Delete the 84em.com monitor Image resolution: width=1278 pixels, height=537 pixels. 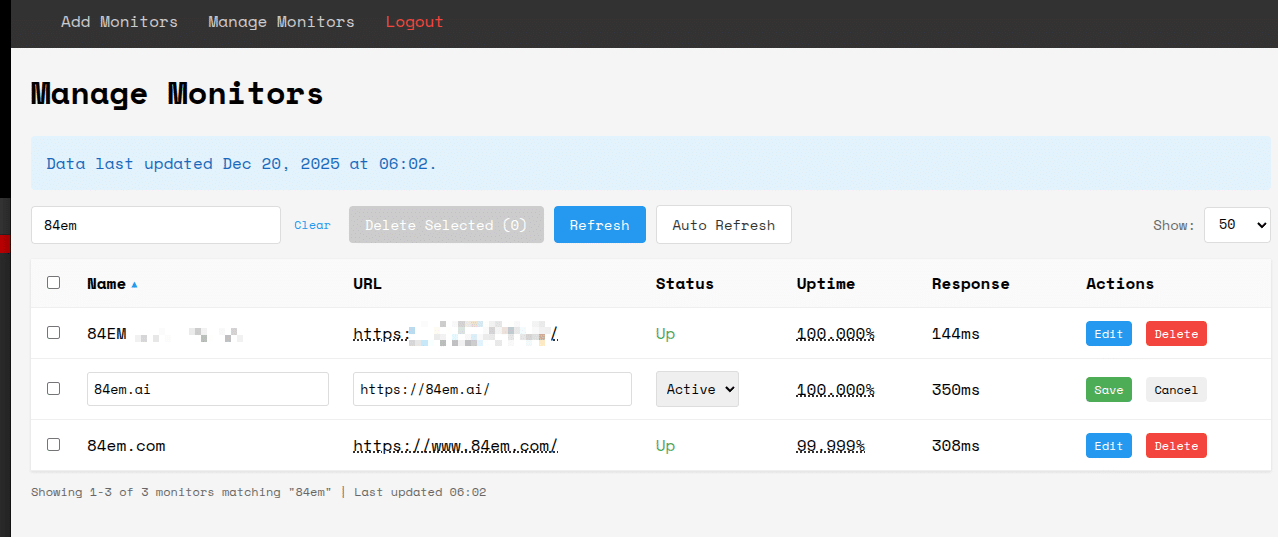tap(1176, 446)
